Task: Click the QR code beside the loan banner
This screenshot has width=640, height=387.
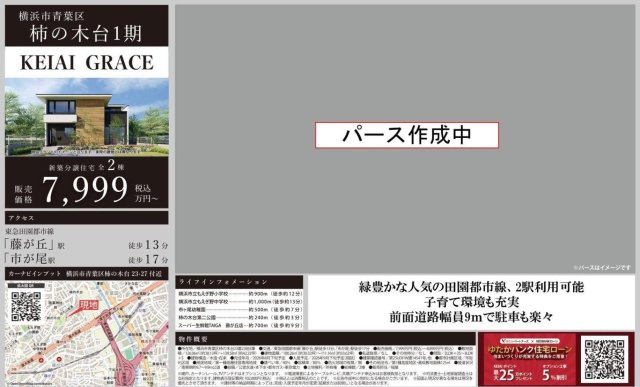Action: click(x=604, y=360)
